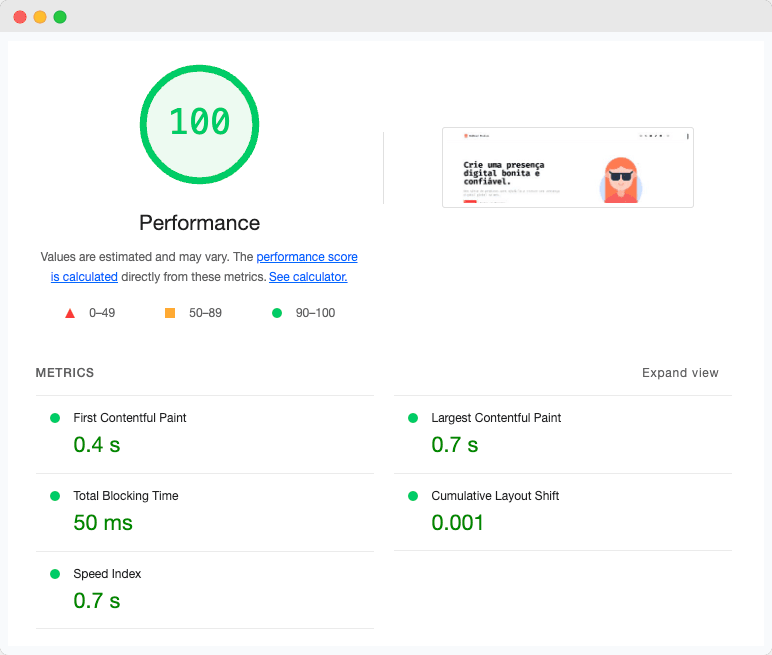Open the page screenshot thumbnail
772x655 pixels.
(567, 167)
